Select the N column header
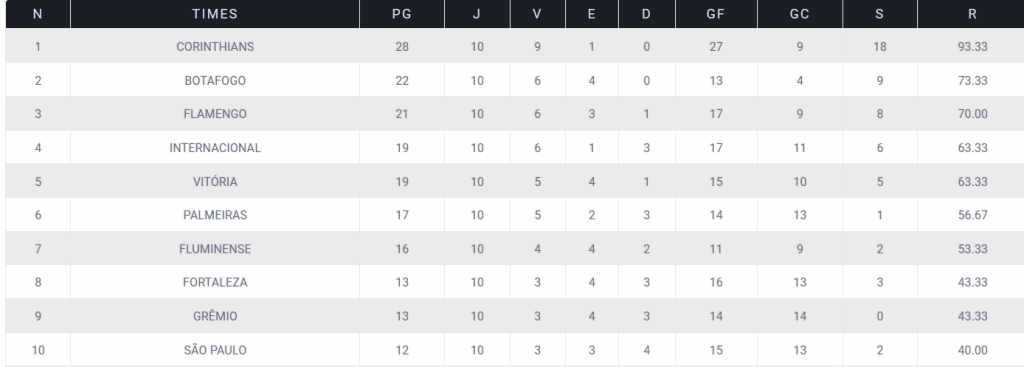The height and width of the screenshot is (367, 1024). (38, 14)
